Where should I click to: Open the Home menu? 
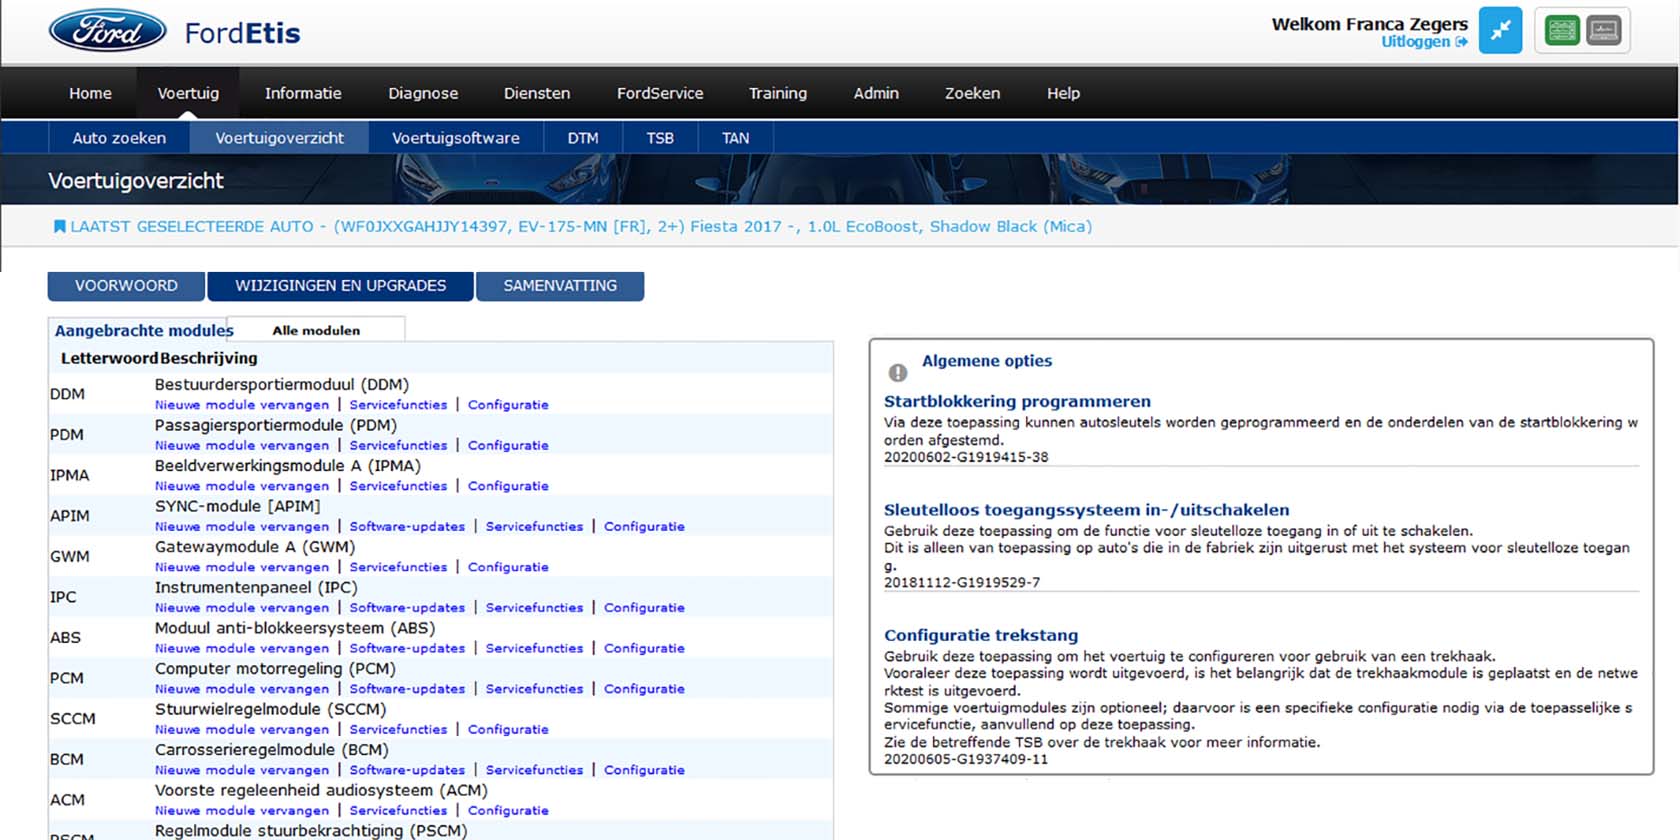pyautogui.click(x=90, y=93)
